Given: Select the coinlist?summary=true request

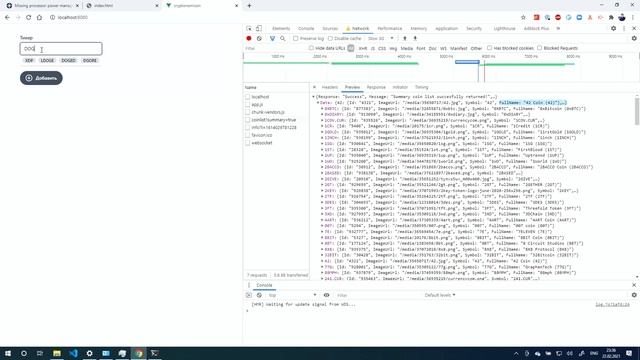Looking at the screenshot, I should coord(276,120).
